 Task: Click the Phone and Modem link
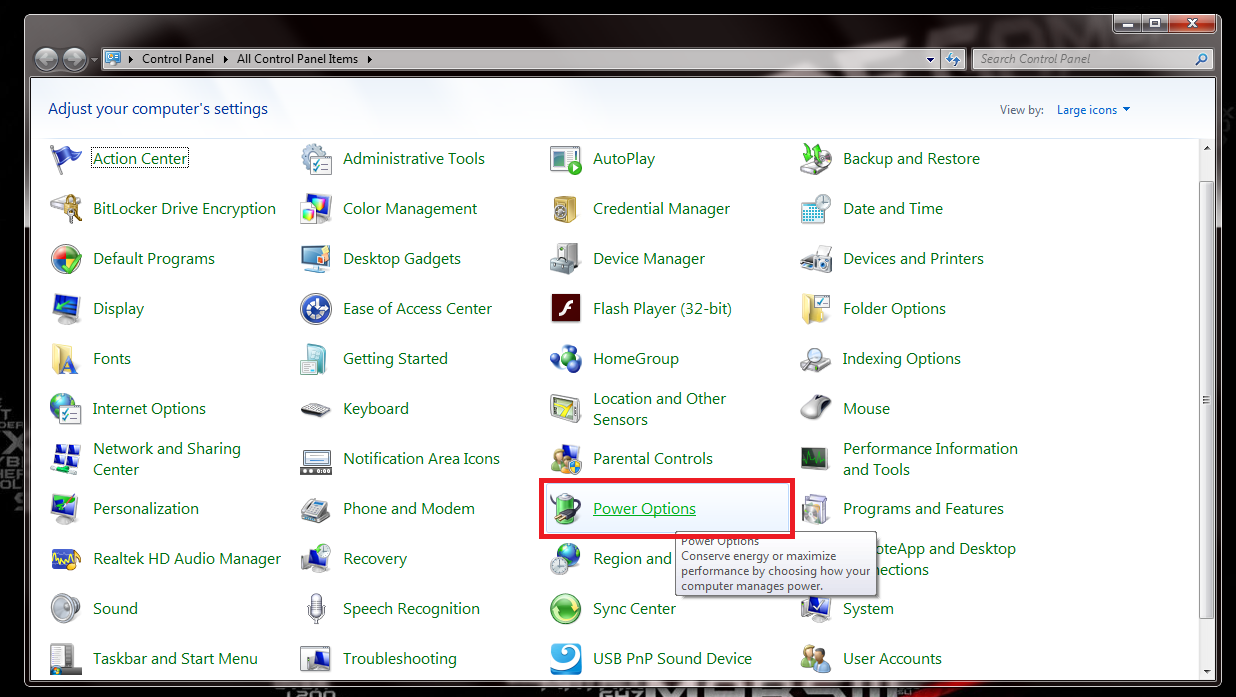[x=409, y=509]
